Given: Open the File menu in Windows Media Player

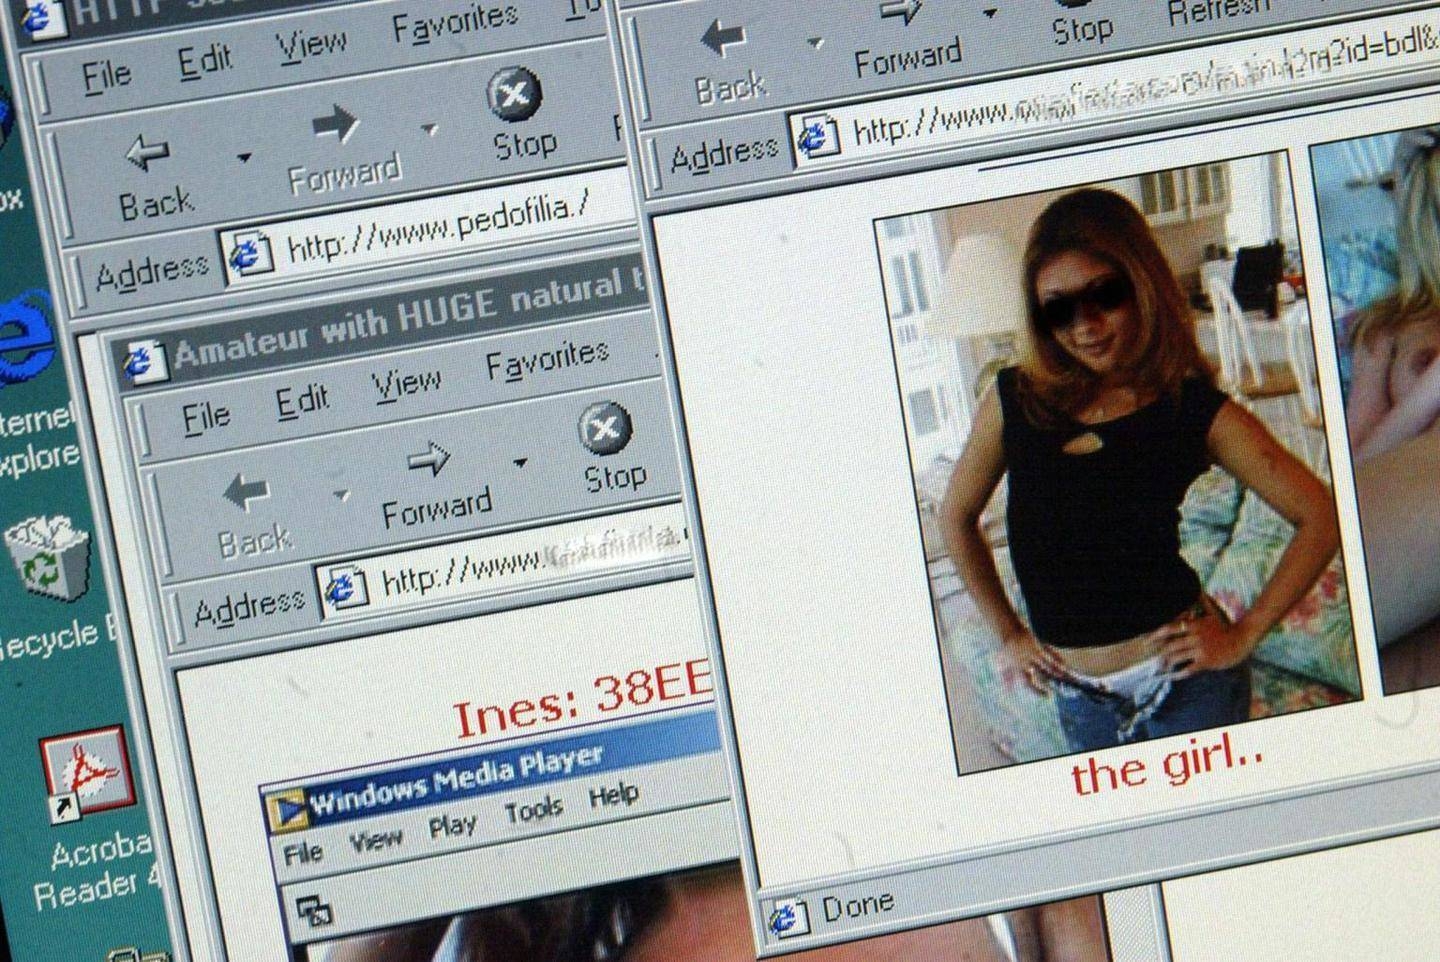Looking at the screenshot, I should tap(302, 853).
